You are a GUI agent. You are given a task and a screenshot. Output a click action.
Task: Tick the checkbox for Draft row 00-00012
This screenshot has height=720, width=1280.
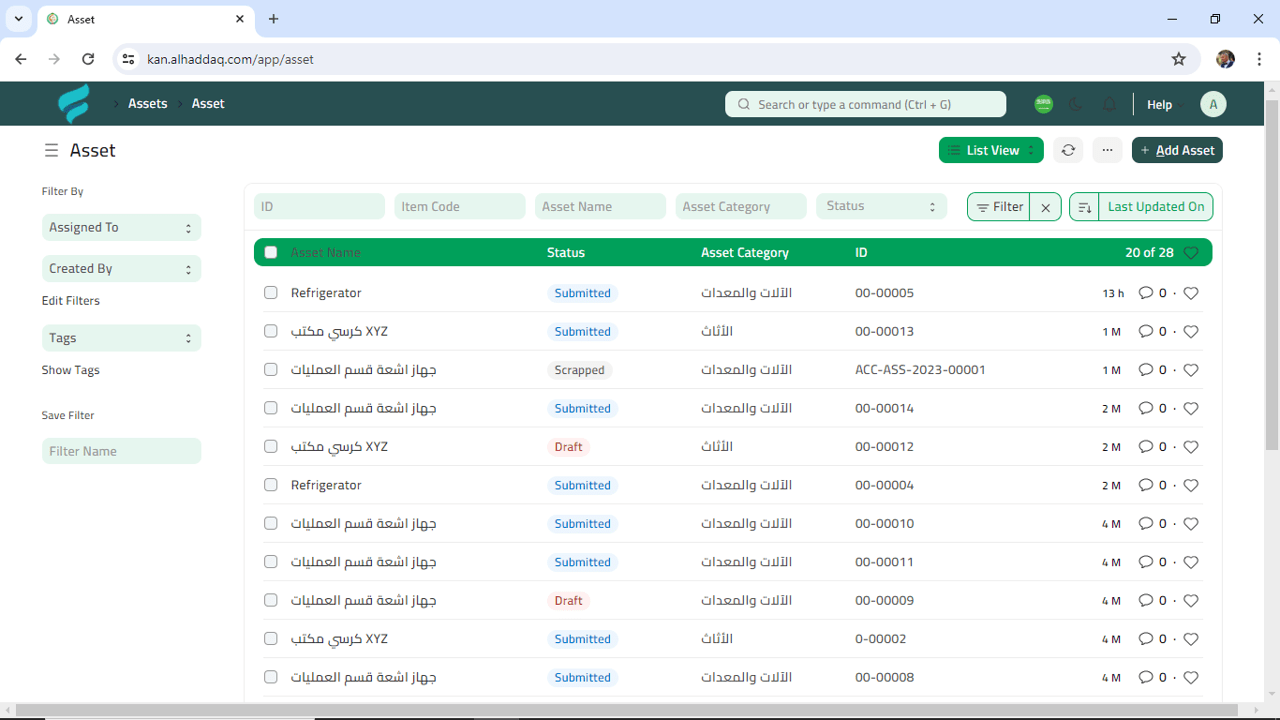pyautogui.click(x=271, y=447)
